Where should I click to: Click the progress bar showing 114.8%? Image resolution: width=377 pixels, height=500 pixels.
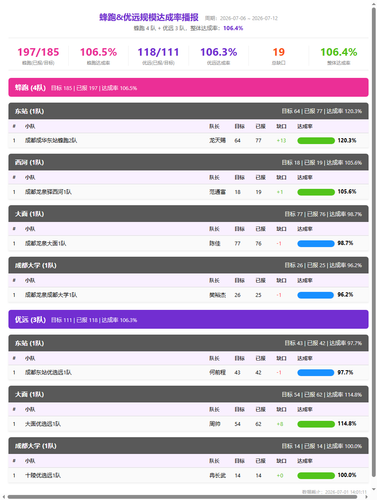click(316, 424)
